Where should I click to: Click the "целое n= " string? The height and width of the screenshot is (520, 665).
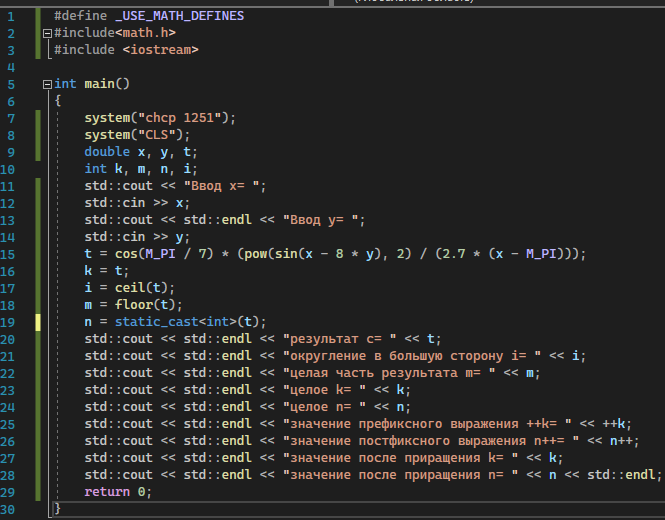pos(324,407)
